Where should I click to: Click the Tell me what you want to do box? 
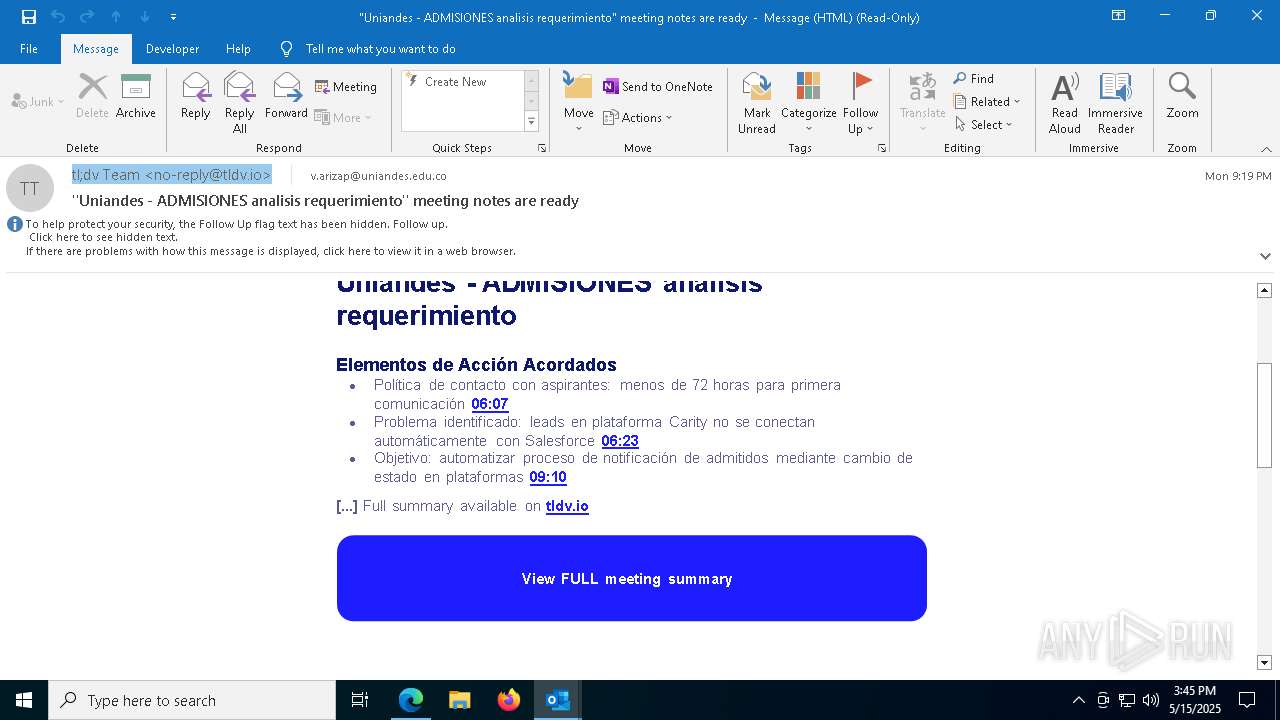click(x=380, y=48)
